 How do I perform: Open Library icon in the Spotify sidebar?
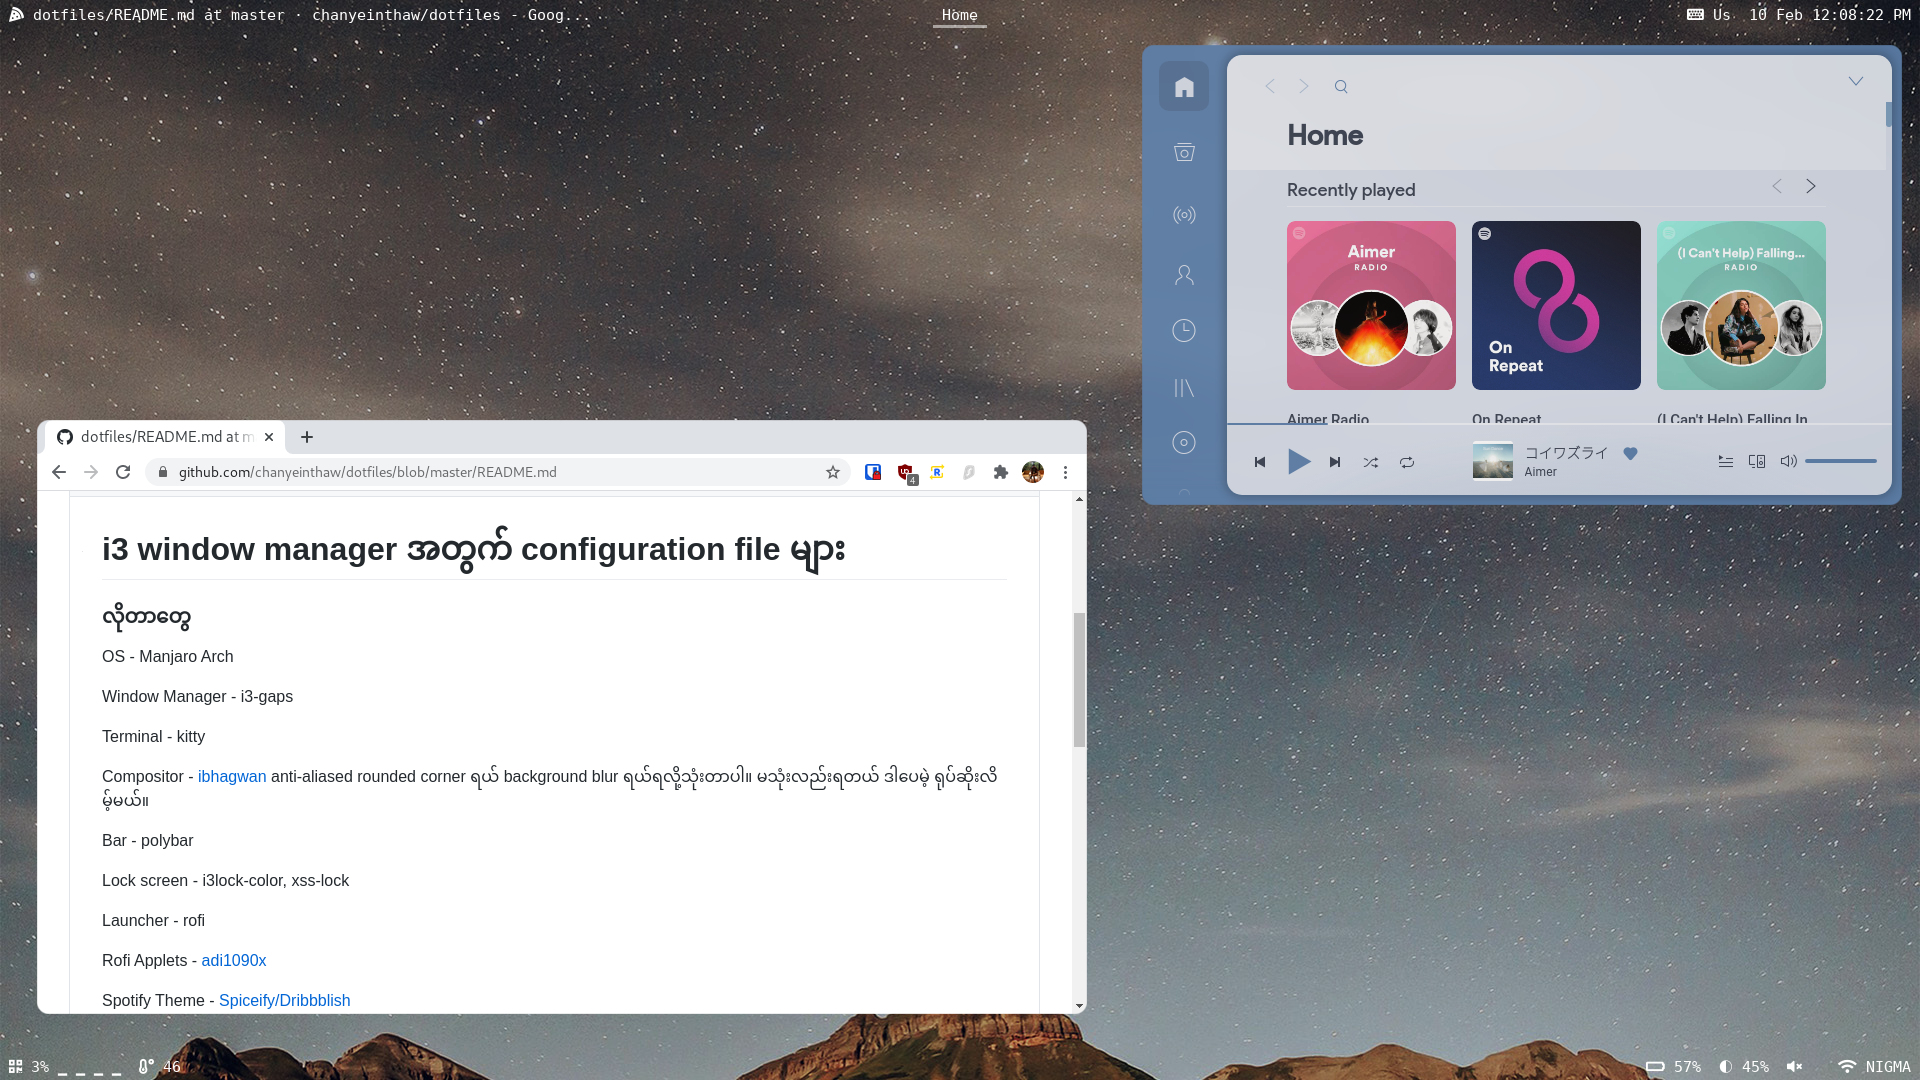pos(1184,388)
